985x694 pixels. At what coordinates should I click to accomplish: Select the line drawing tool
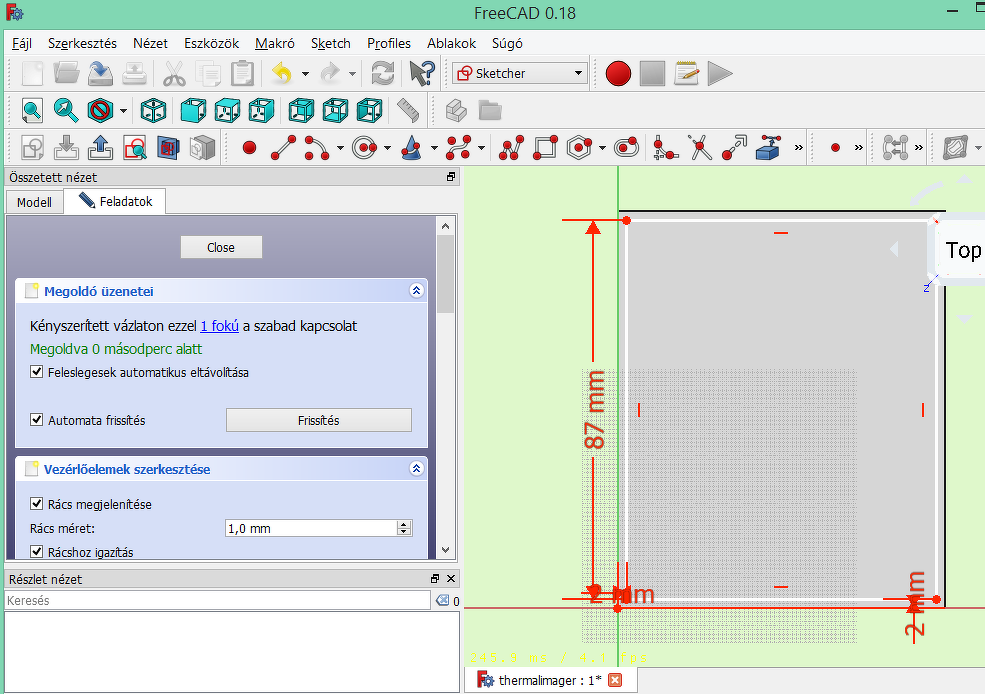pyautogui.click(x=284, y=148)
